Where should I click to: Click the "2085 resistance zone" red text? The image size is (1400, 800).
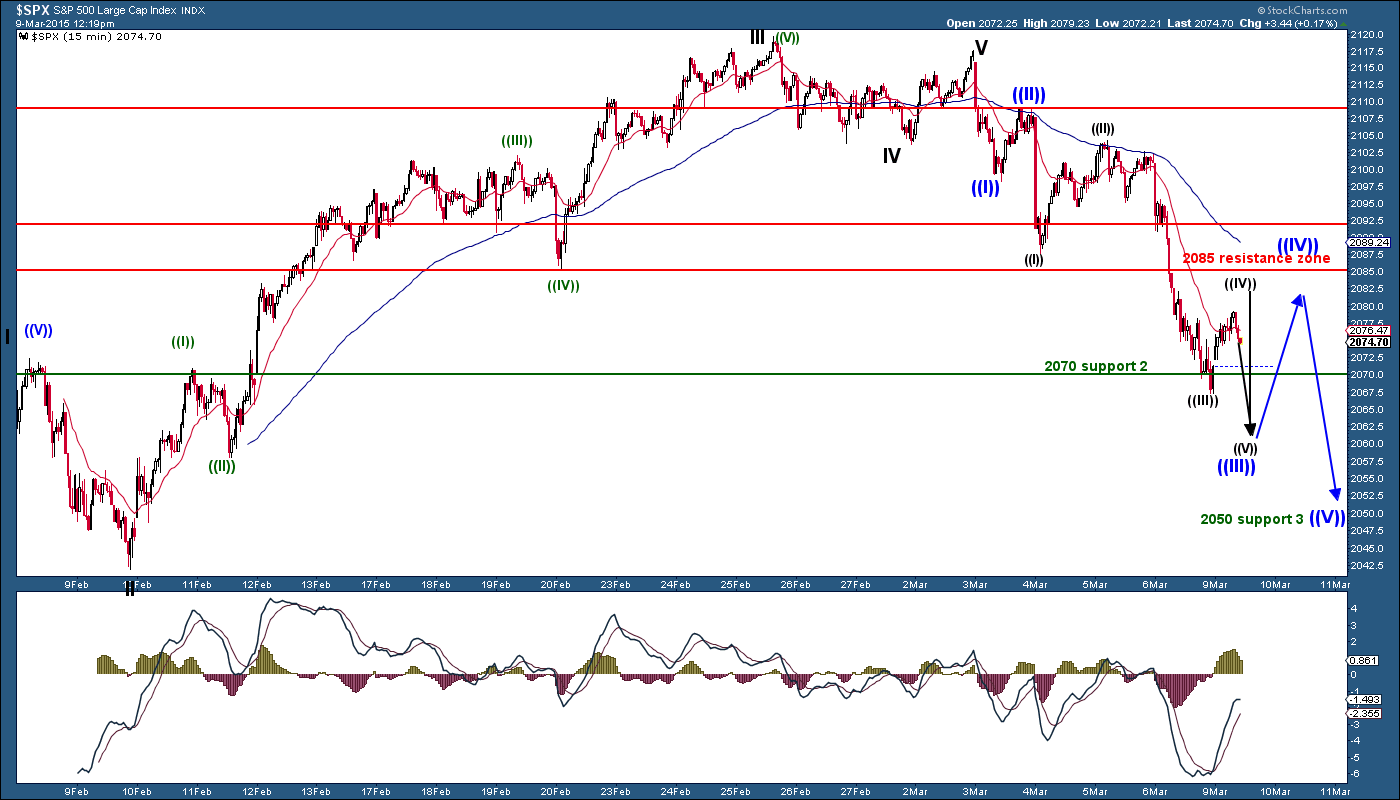coord(1256,258)
